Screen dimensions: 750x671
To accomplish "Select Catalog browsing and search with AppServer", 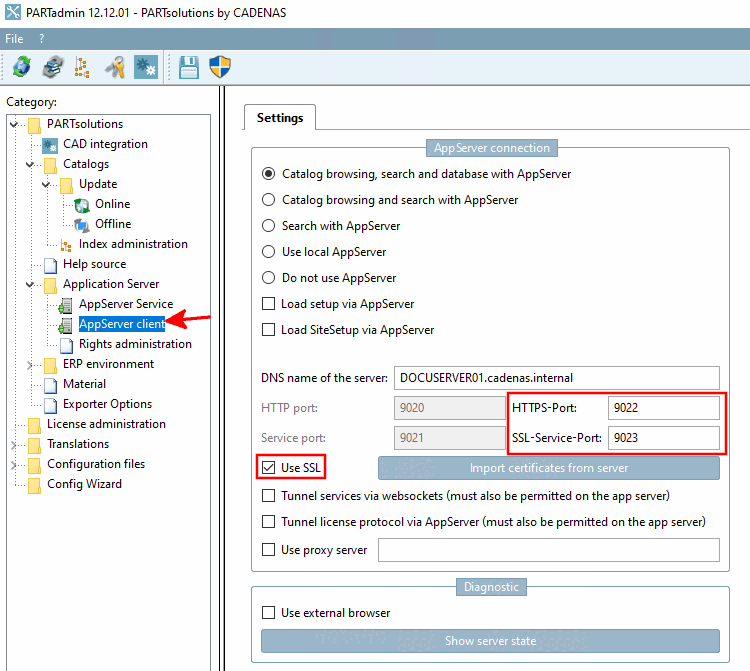I will (x=268, y=199).
